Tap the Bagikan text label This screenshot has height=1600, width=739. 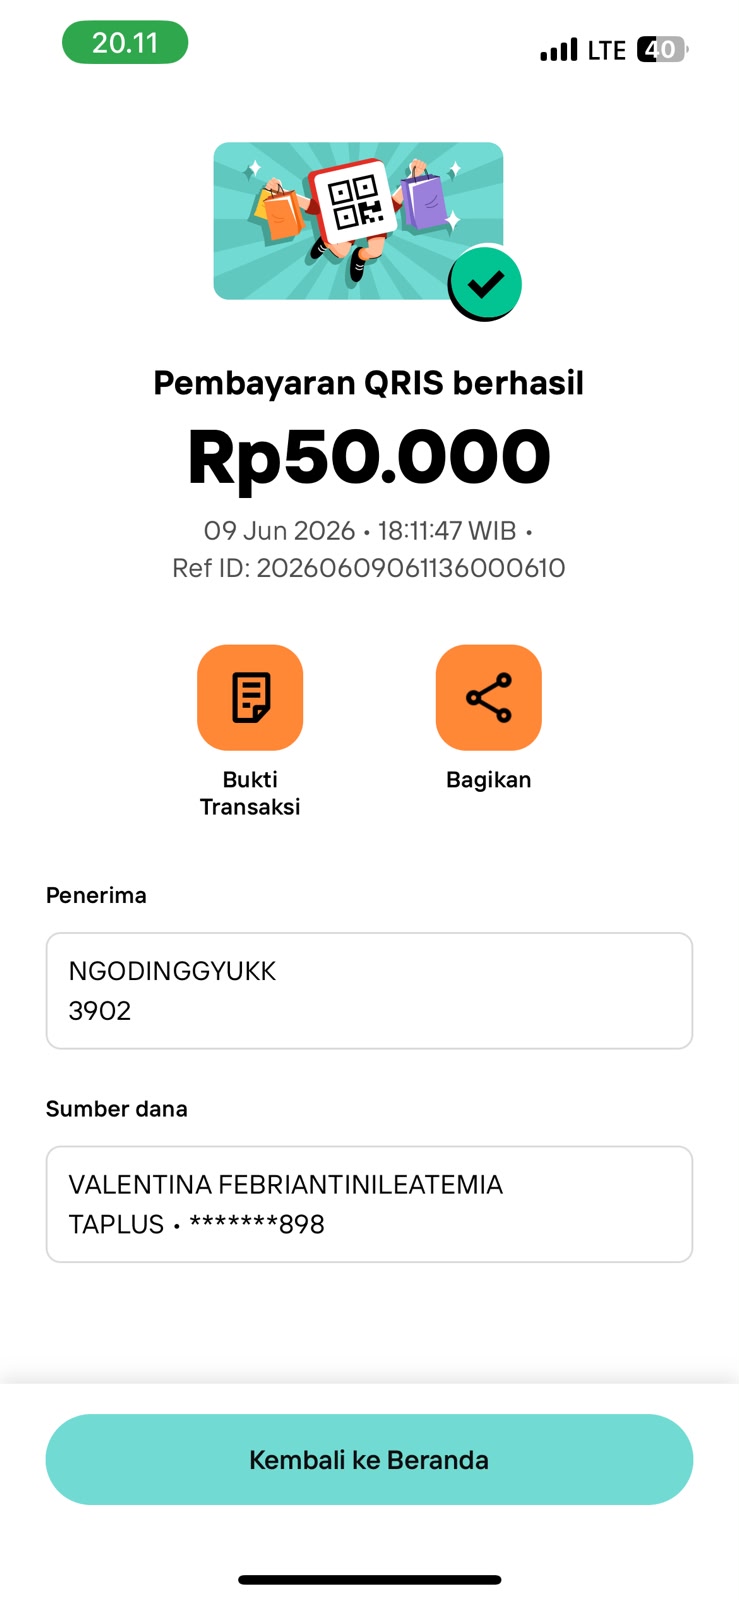(x=488, y=780)
